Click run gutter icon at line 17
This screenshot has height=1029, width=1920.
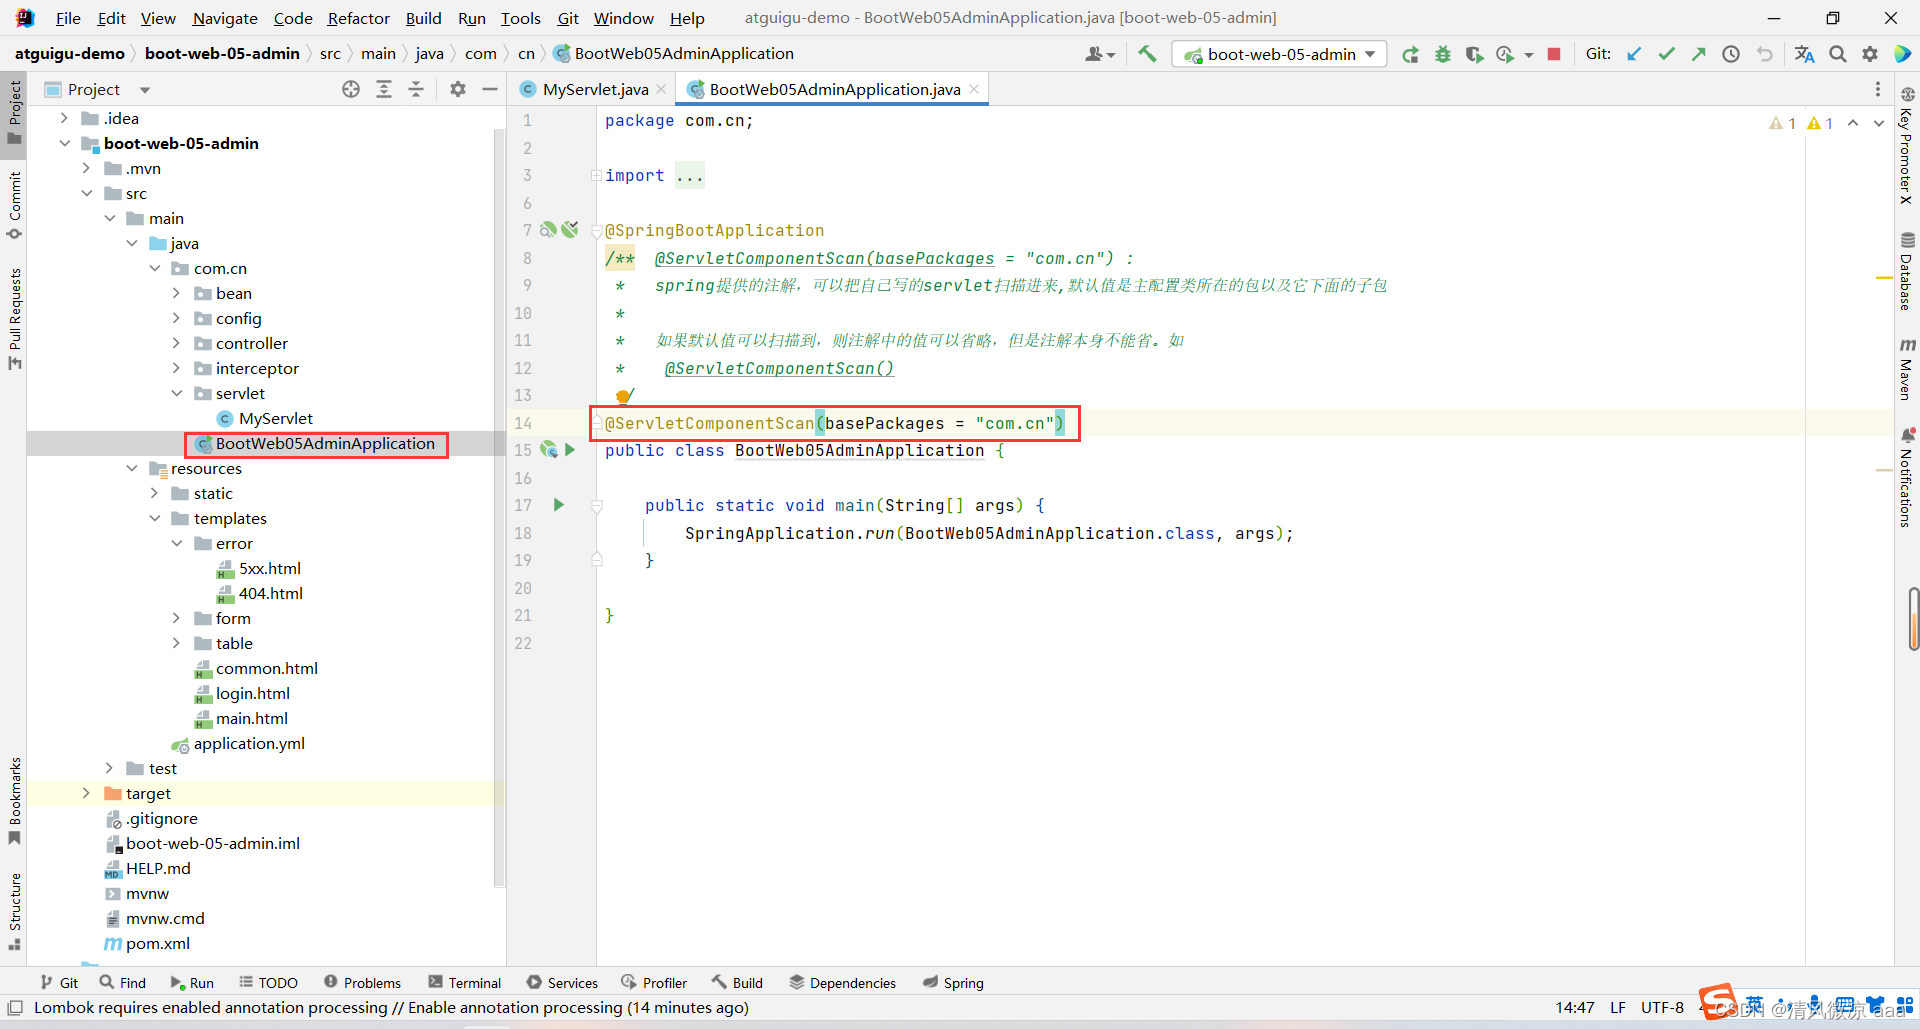(x=559, y=505)
